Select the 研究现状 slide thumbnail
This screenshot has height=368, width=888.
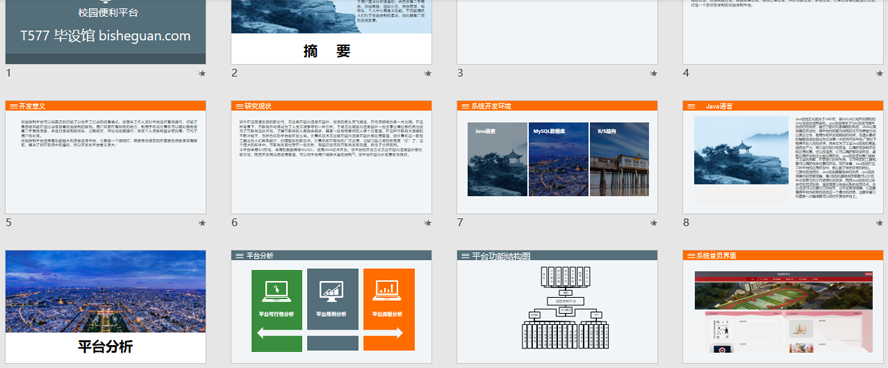tap(331, 157)
